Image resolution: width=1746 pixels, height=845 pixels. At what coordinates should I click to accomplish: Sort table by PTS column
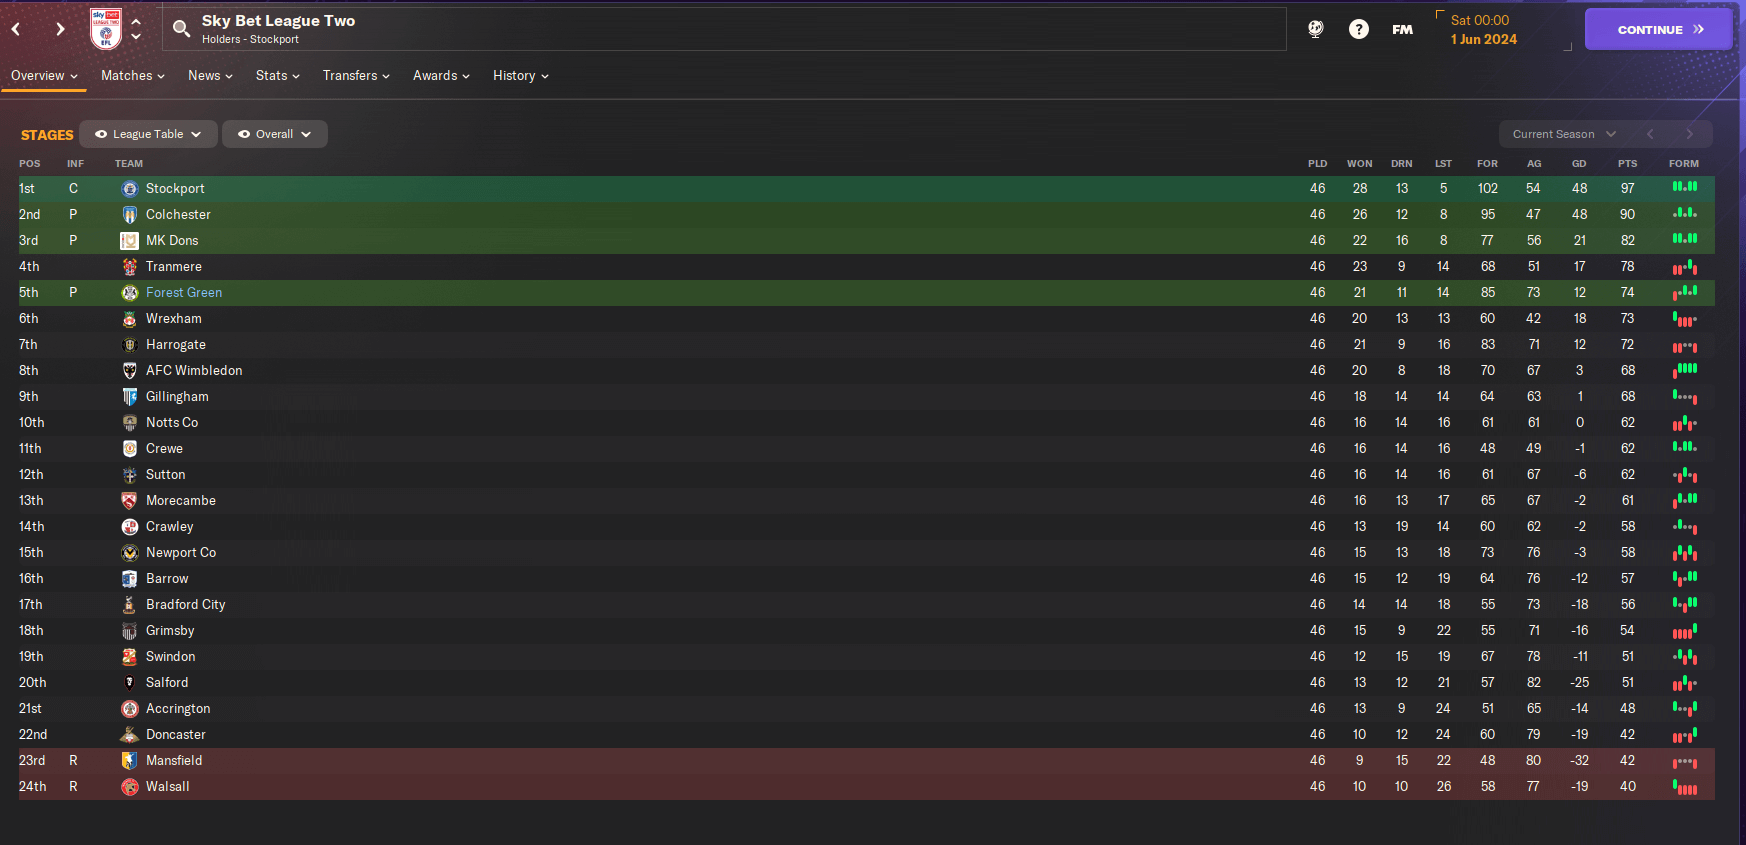coord(1628,163)
